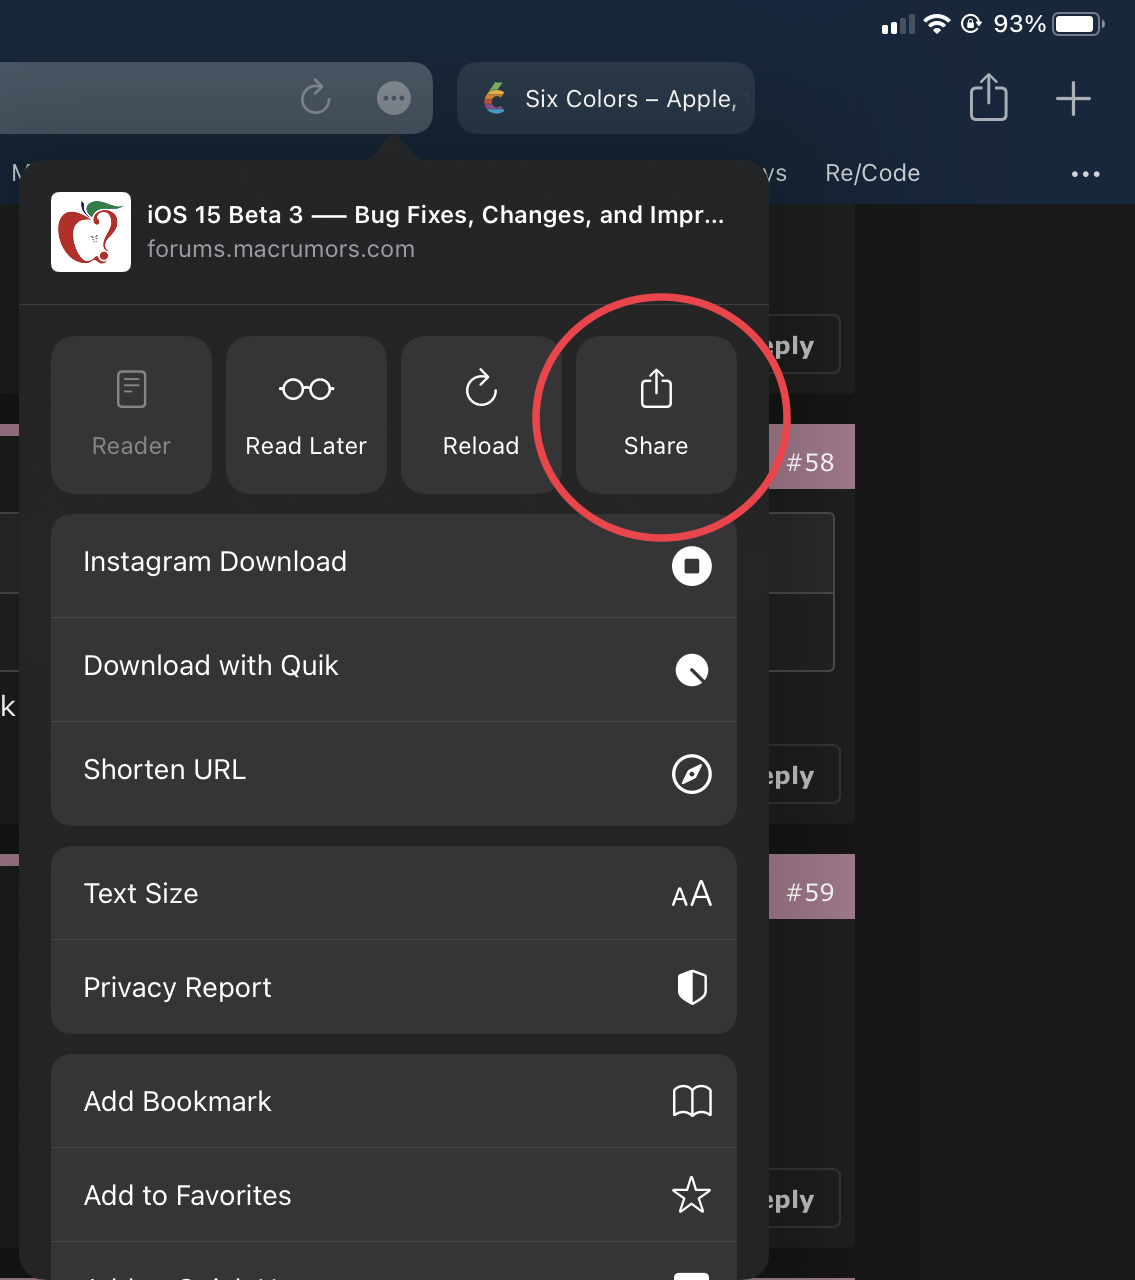The height and width of the screenshot is (1280, 1135).
Task: Tap the reload arrow in address bar
Action: tap(316, 97)
